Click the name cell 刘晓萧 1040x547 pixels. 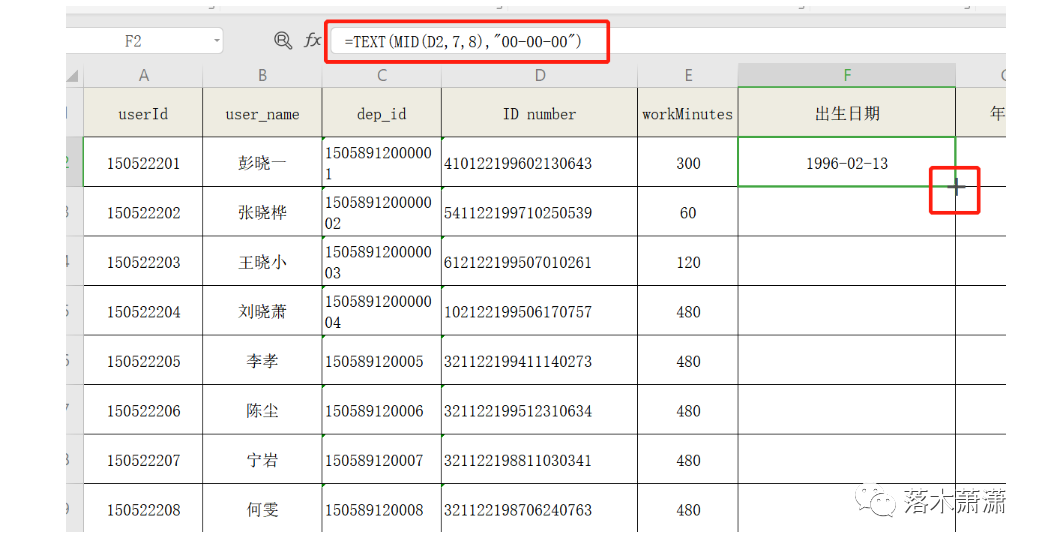[x=262, y=311]
